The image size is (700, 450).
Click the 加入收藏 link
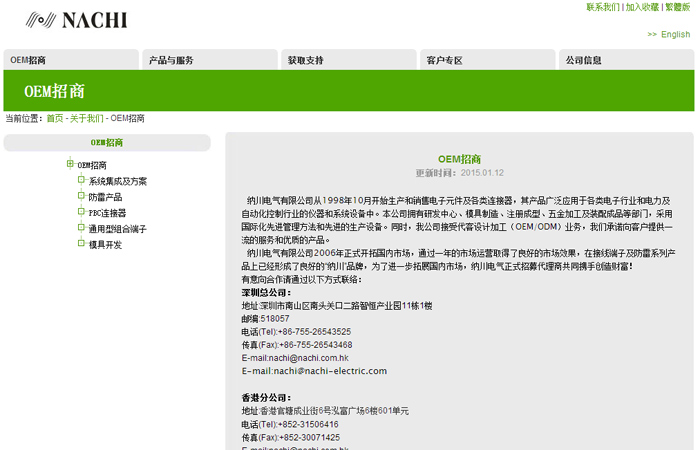tap(642, 7)
